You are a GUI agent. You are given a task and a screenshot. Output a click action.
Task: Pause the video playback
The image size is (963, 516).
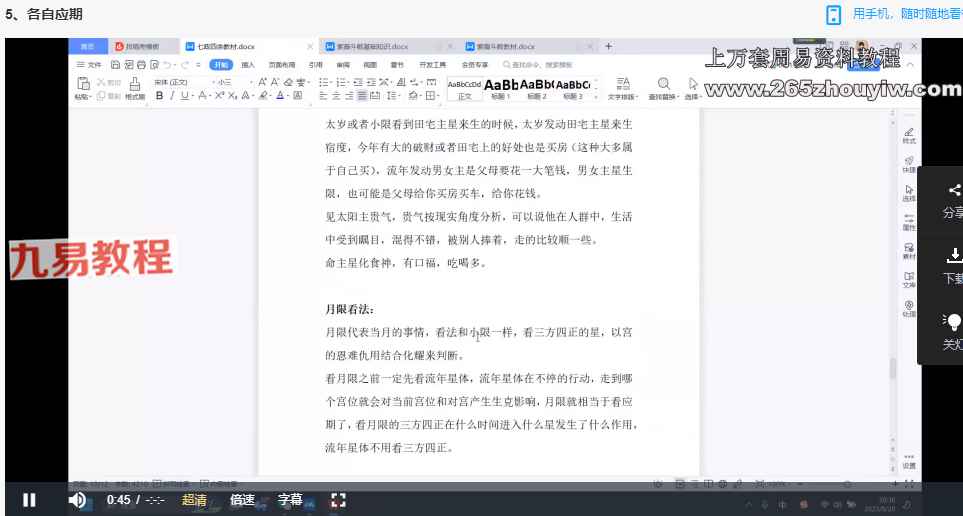coord(29,500)
